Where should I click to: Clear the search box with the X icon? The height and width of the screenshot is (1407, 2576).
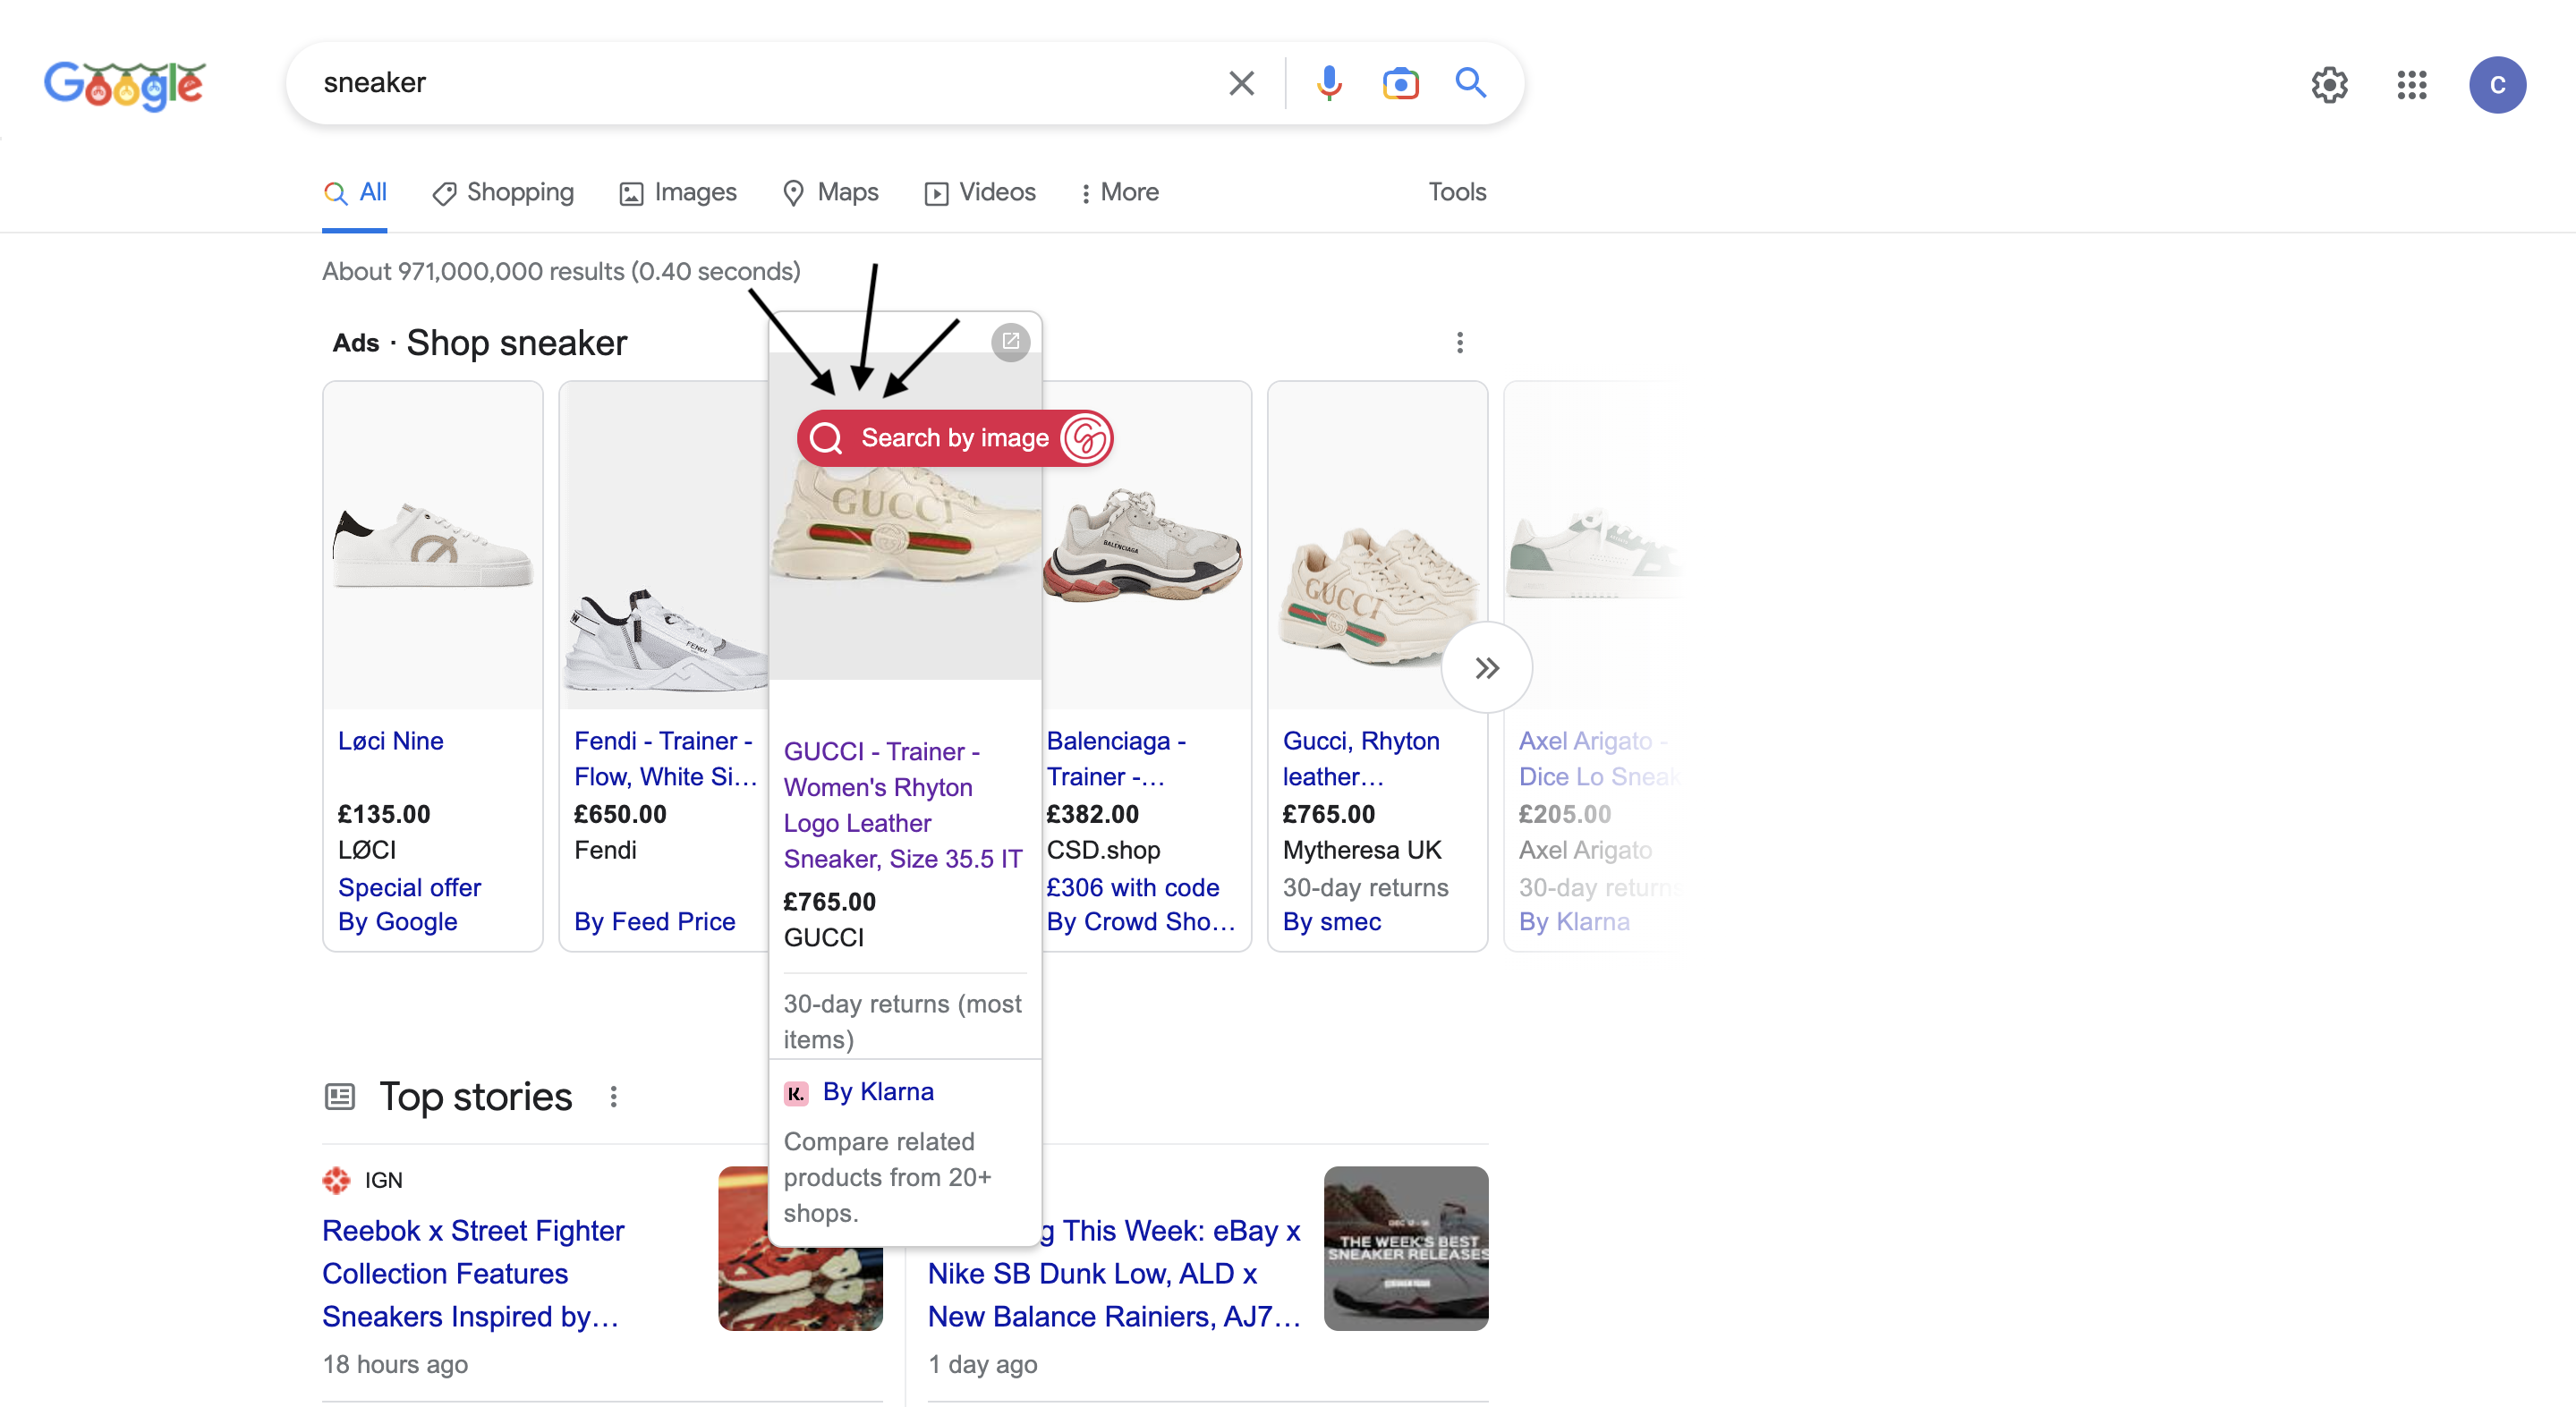pos(1241,83)
